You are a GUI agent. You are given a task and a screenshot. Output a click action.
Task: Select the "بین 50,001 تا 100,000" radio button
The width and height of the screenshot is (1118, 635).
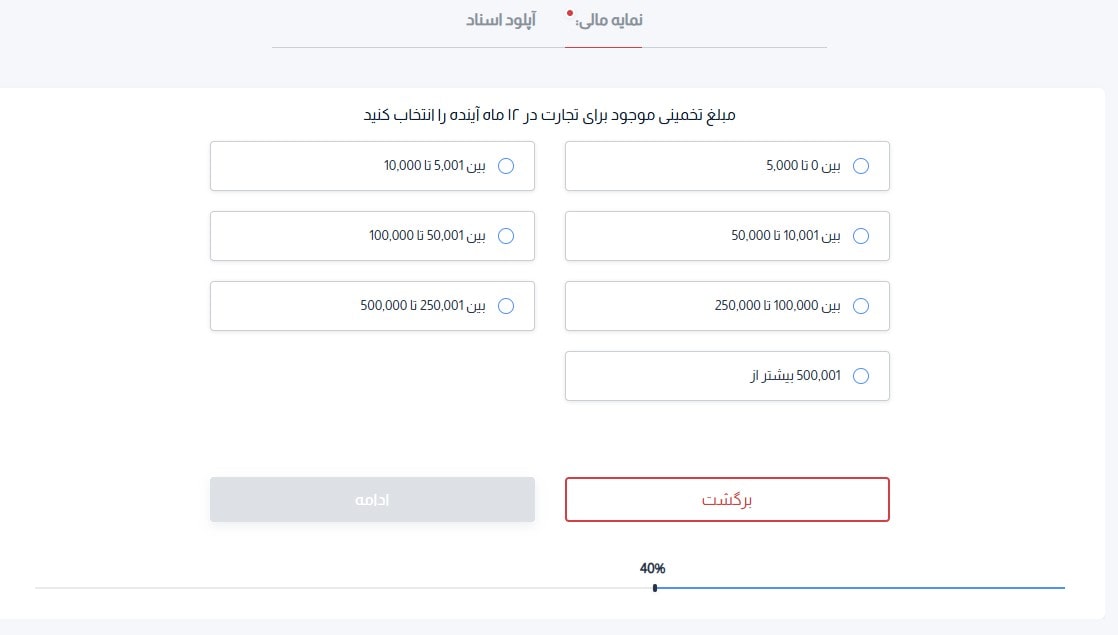506,236
